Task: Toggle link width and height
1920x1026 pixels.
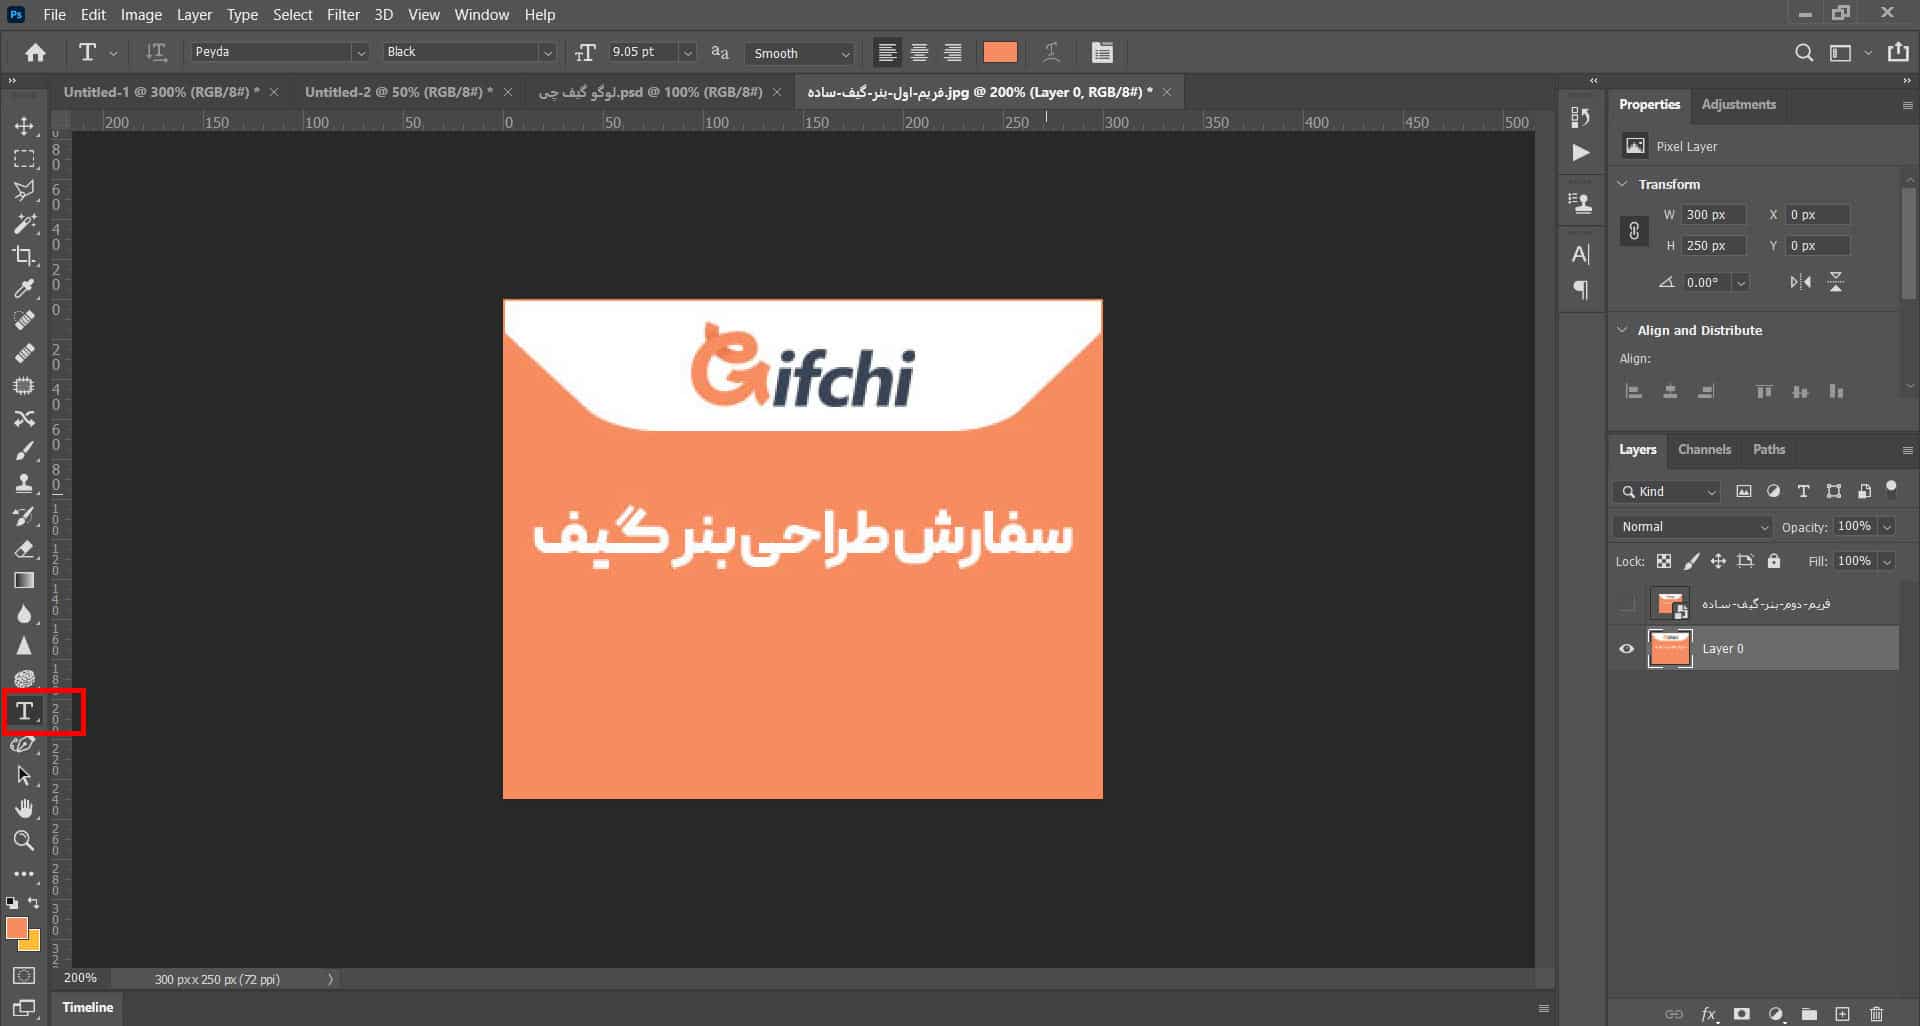Action: (x=1634, y=231)
